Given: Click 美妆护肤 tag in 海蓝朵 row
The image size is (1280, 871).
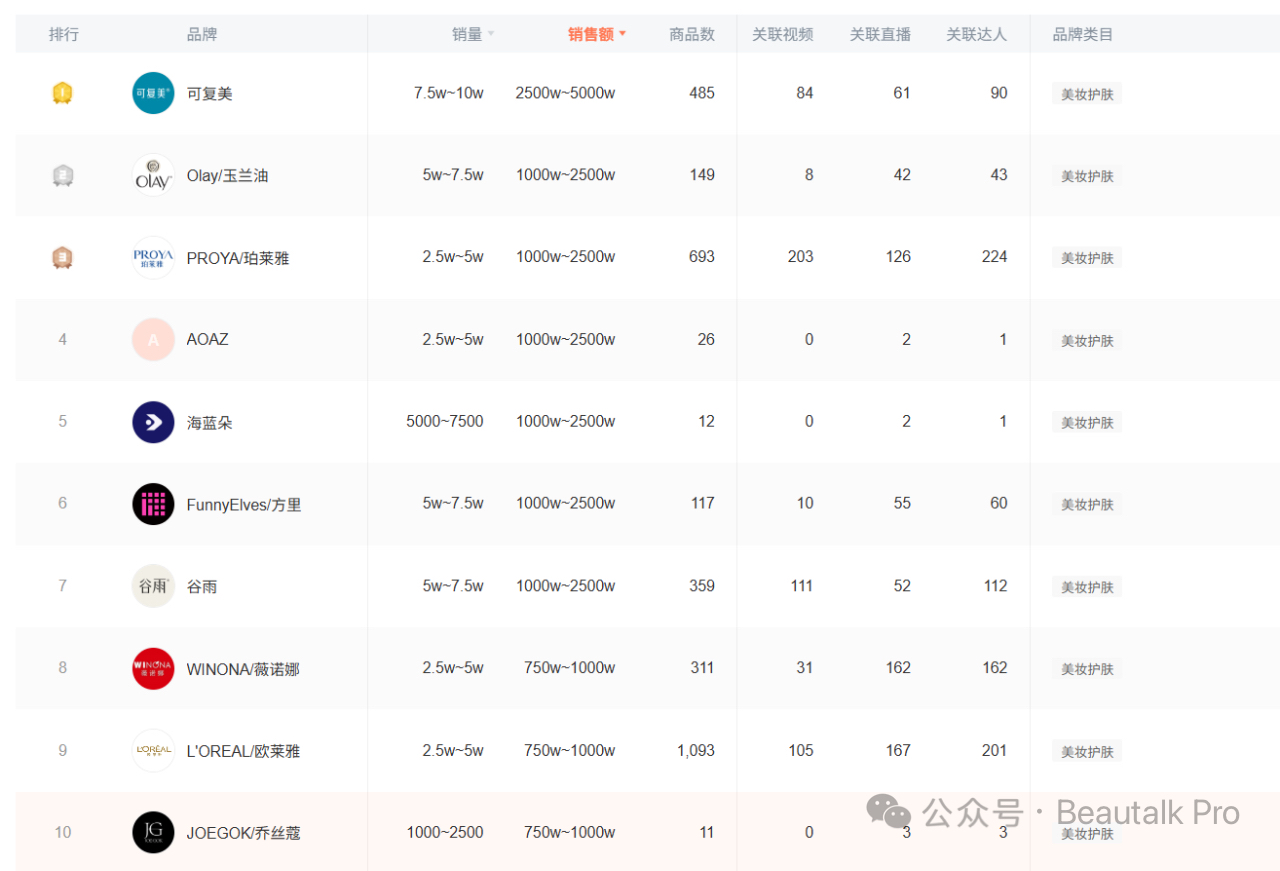Looking at the screenshot, I should pos(1087,423).
